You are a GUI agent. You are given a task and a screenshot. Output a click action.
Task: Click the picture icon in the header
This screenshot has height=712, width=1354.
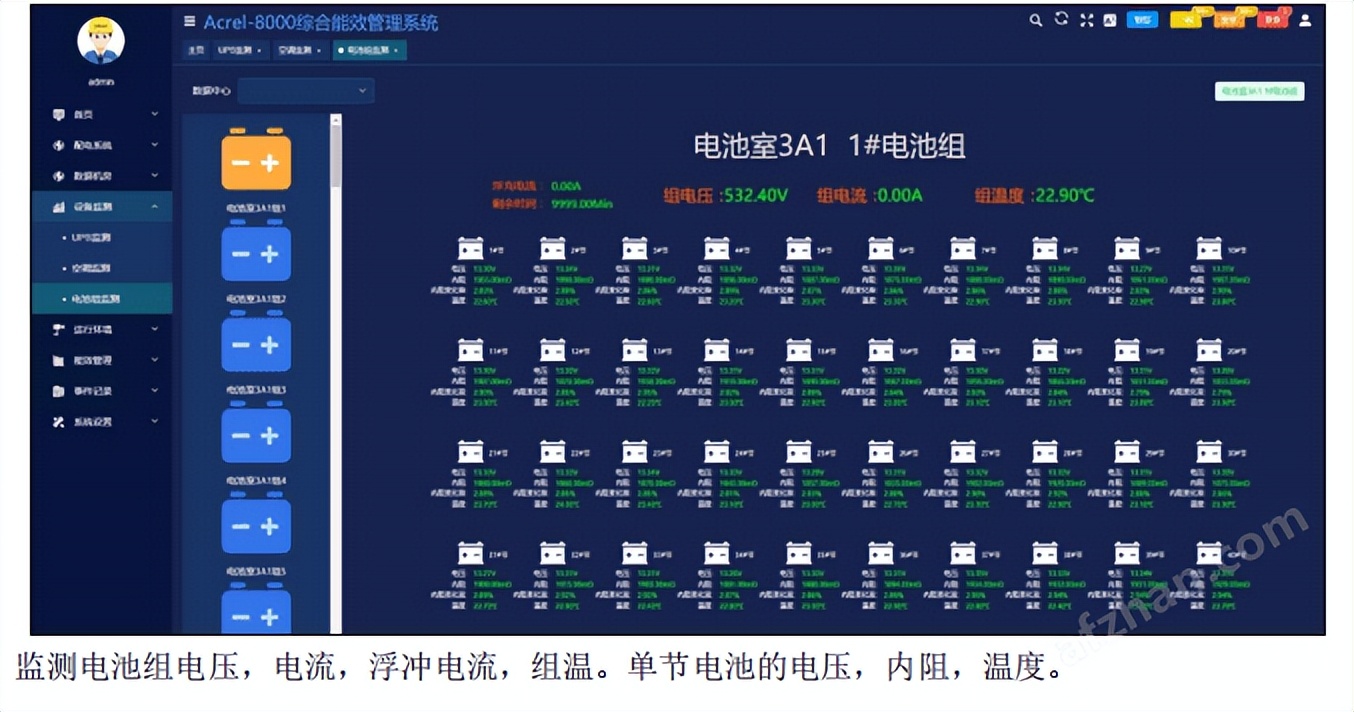(x=1110, y=20)
